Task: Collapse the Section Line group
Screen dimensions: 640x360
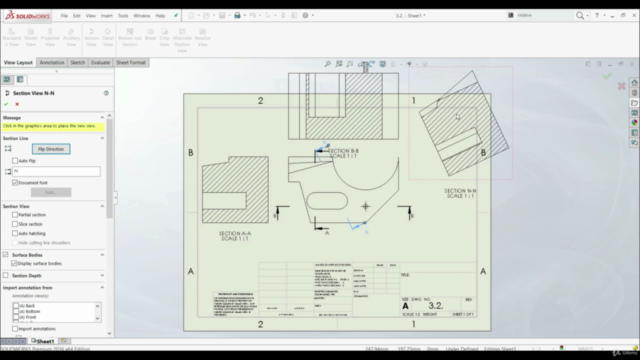Action: coord(102,138)
